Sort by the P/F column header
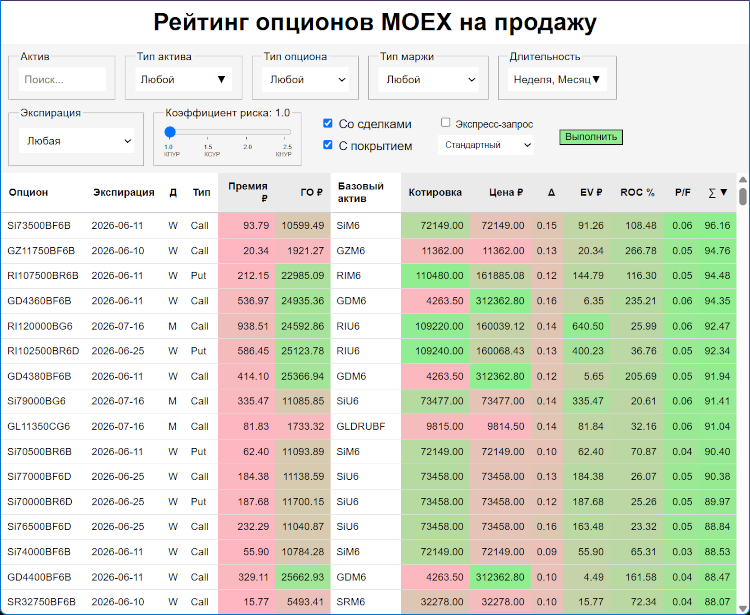Image resolution: width=750 pixels, height=615 pixels. pyautogui.click(x=683, y=192)
